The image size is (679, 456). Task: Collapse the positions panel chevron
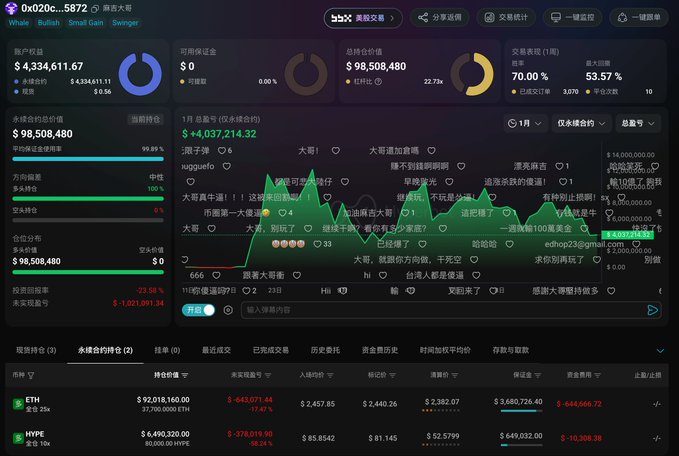coord(660,351)
